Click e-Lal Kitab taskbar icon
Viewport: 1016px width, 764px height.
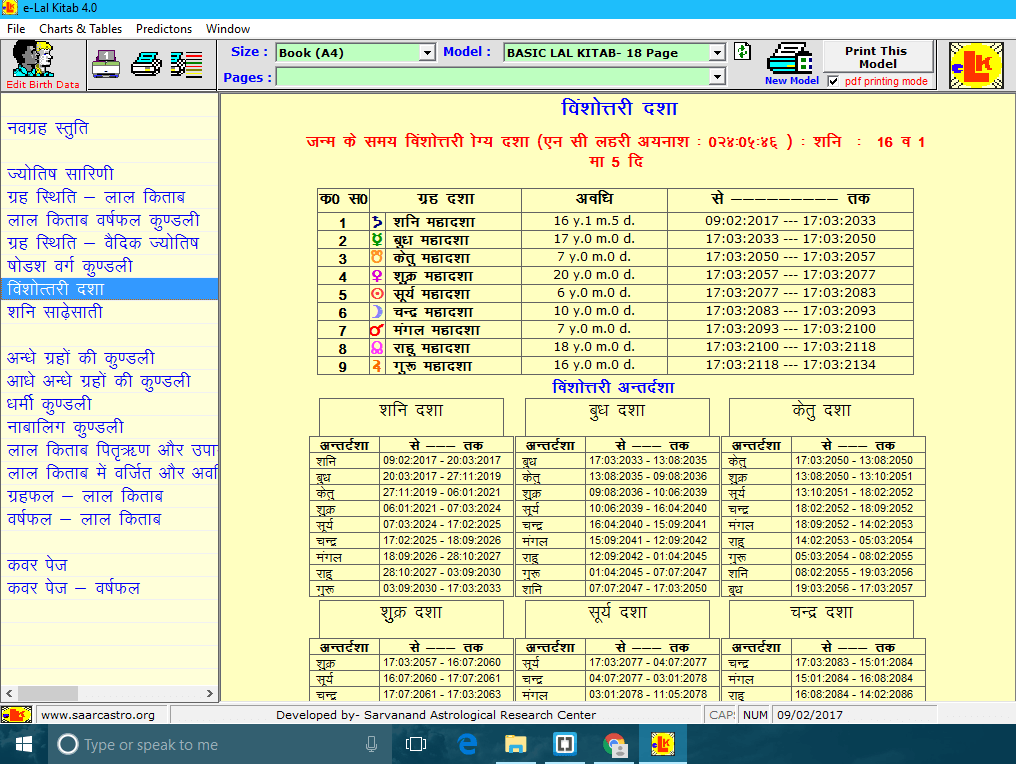pyautogui.click(x=662, y=745)
